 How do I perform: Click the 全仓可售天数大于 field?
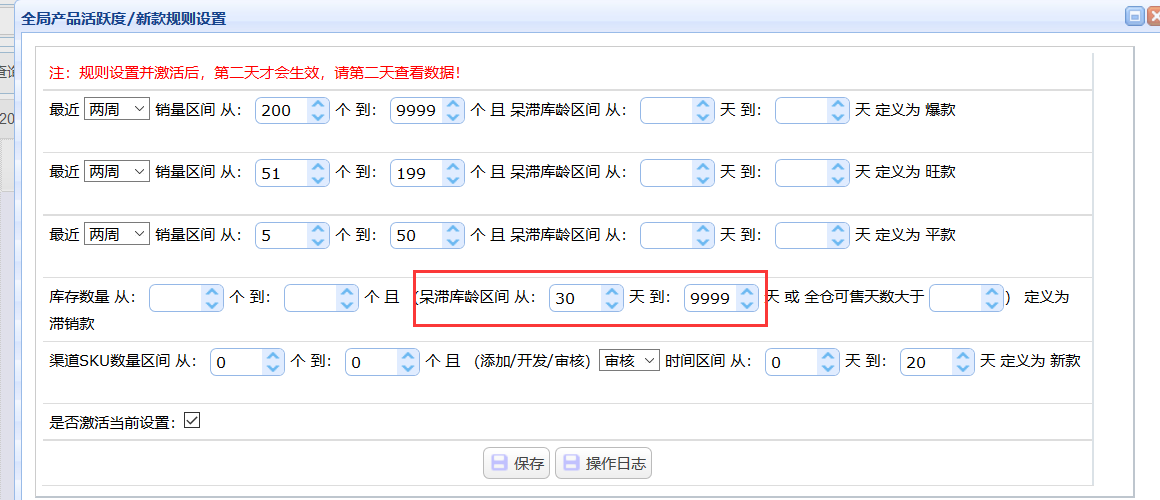tap(956, 298)
